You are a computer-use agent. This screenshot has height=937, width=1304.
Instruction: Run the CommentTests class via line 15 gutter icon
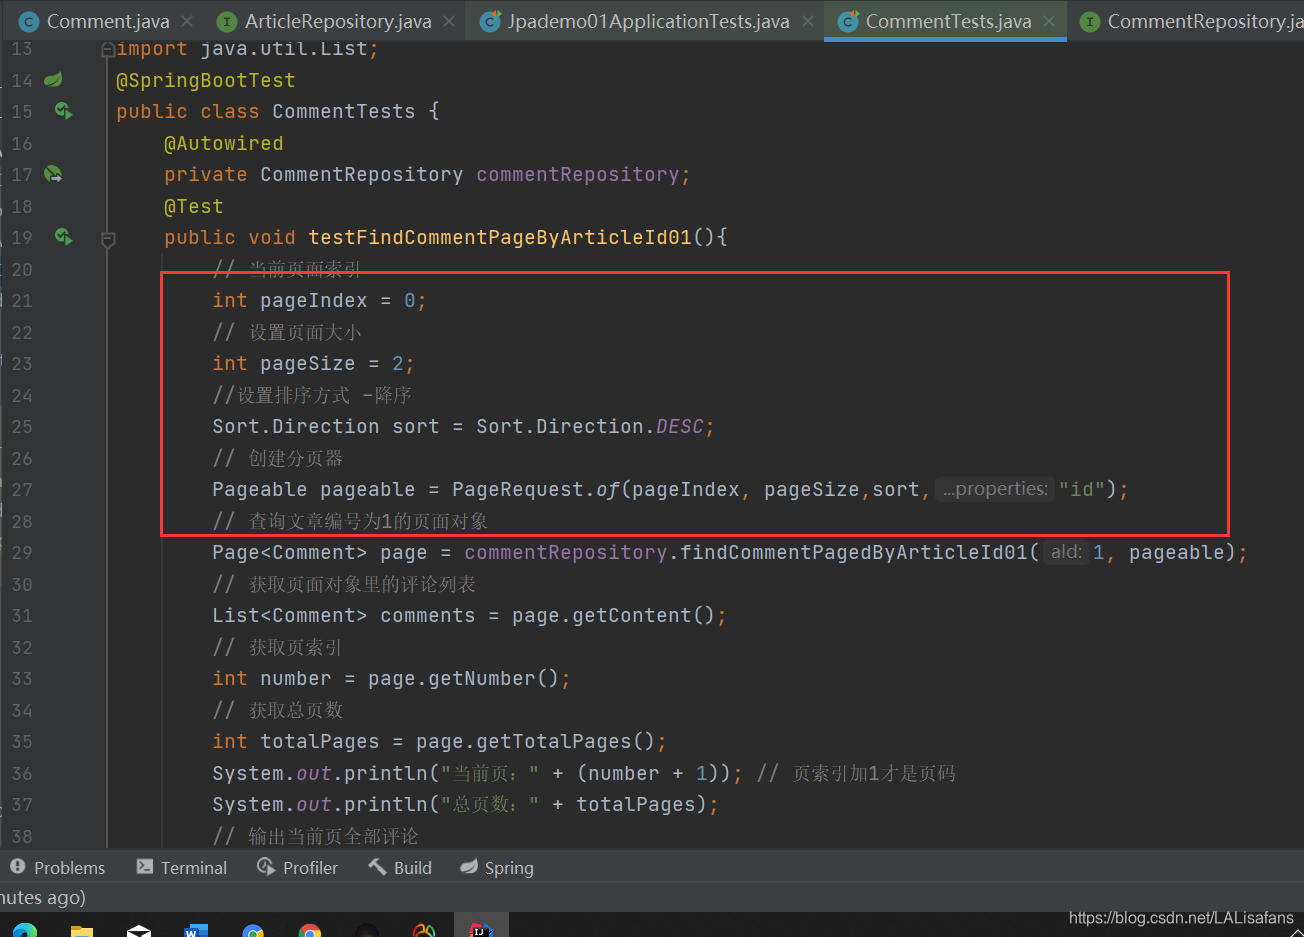[63, 111]
